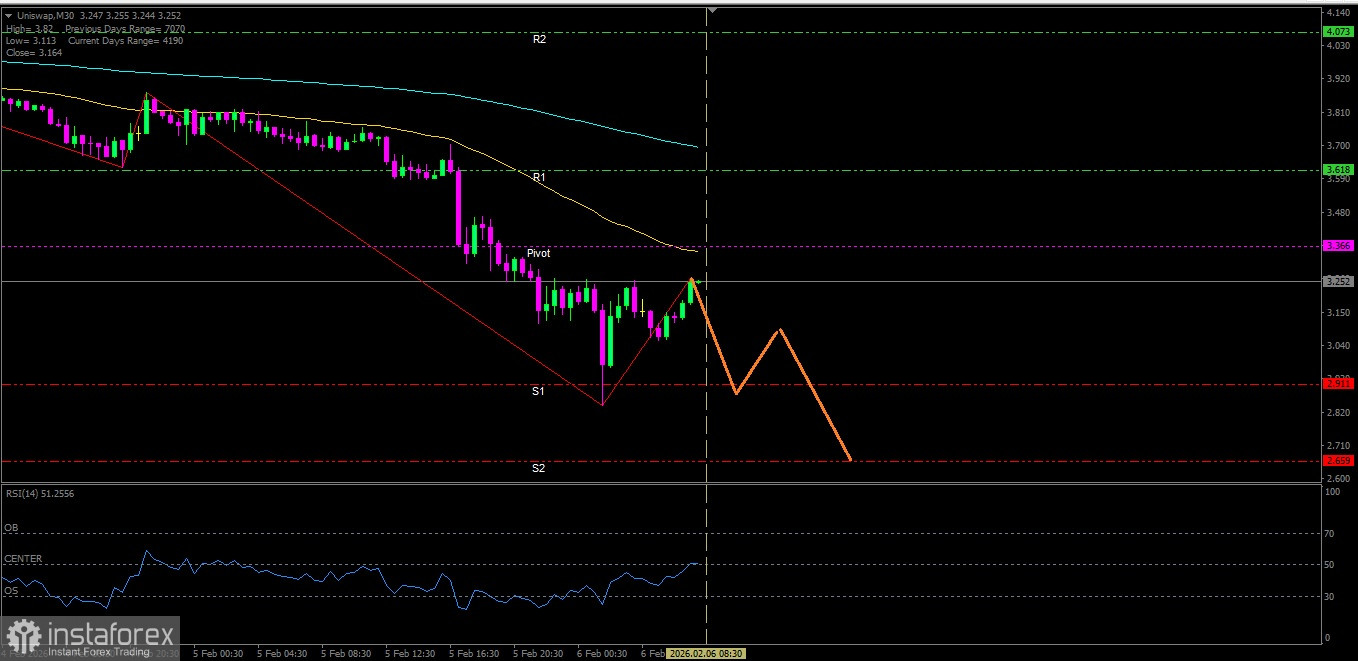Click the chart shift triangle marker at top
This screenshot has width=1358, height=661.
(x=711, y=11)
